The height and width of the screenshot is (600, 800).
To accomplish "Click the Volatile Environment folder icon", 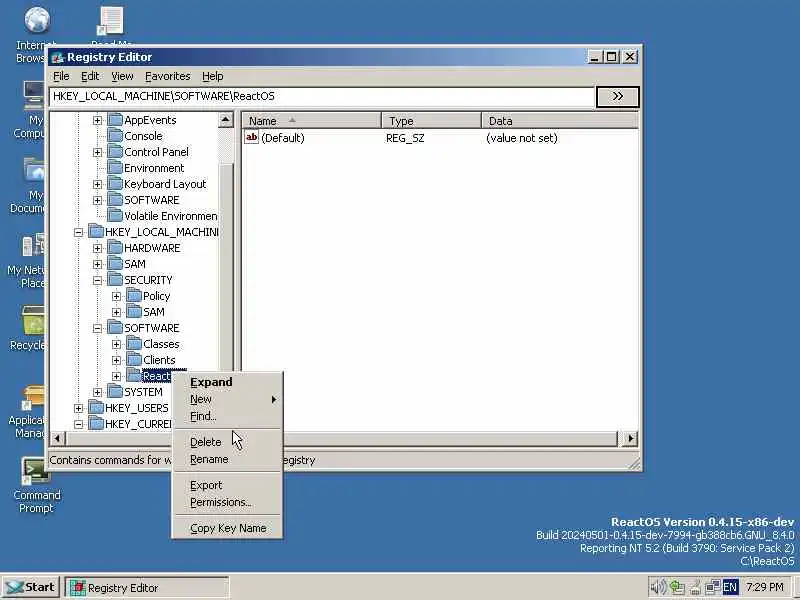I will [x=115, y=216].
